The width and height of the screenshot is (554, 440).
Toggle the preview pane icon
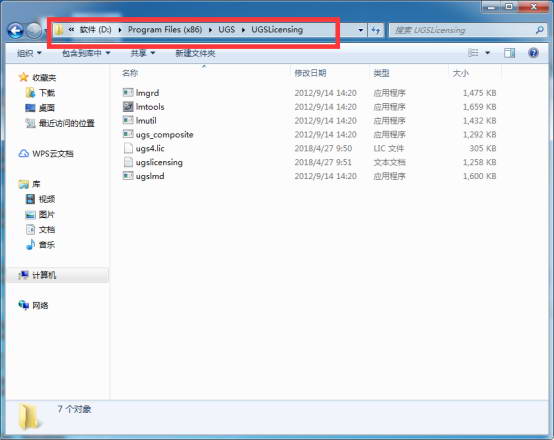pos(509,53)
